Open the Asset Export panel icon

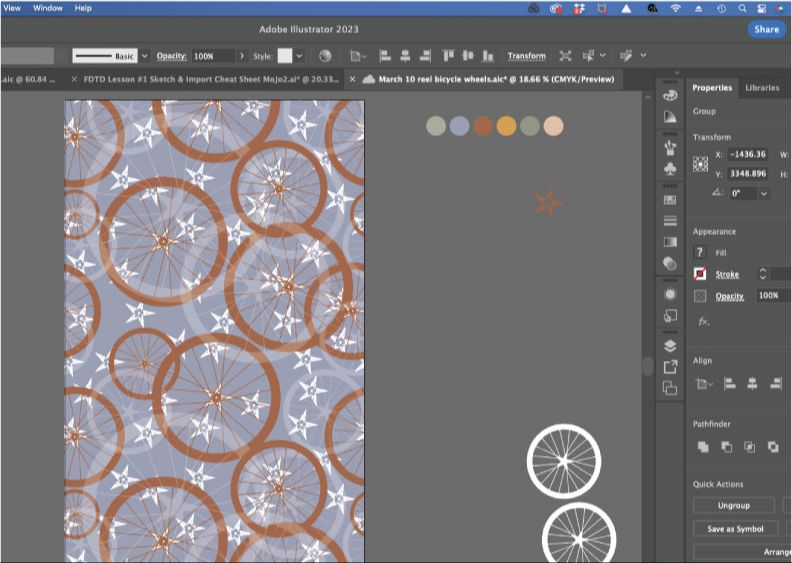(670, 367)
